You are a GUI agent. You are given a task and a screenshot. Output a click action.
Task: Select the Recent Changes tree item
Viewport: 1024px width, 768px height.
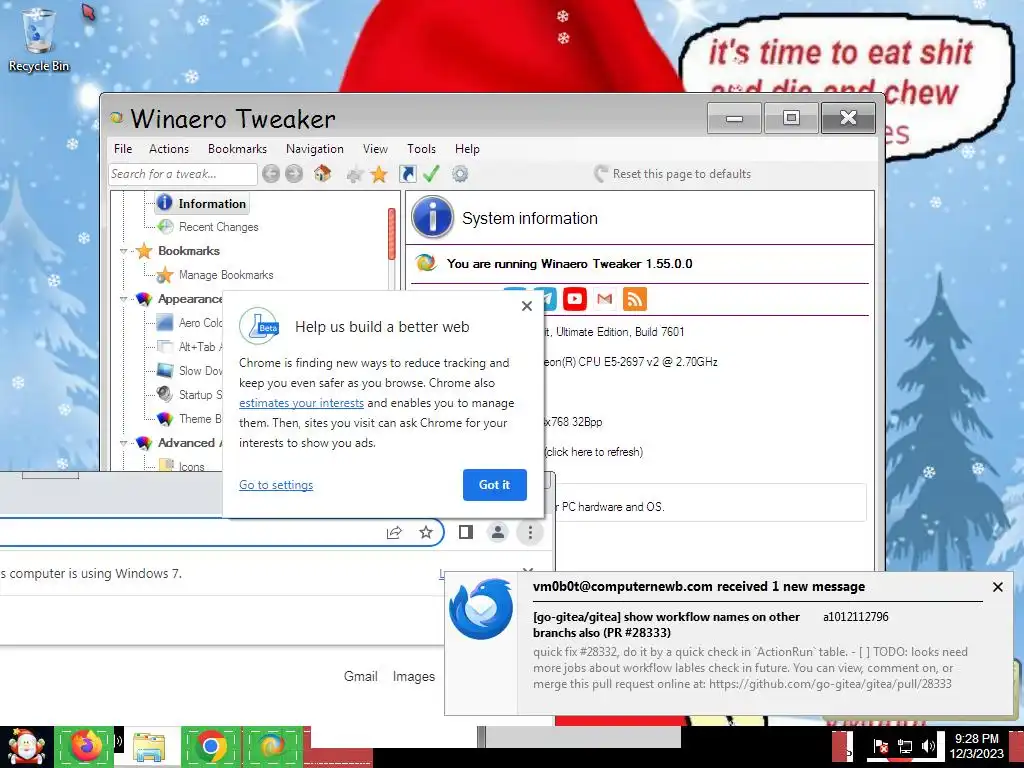click(x=209, y=227)
